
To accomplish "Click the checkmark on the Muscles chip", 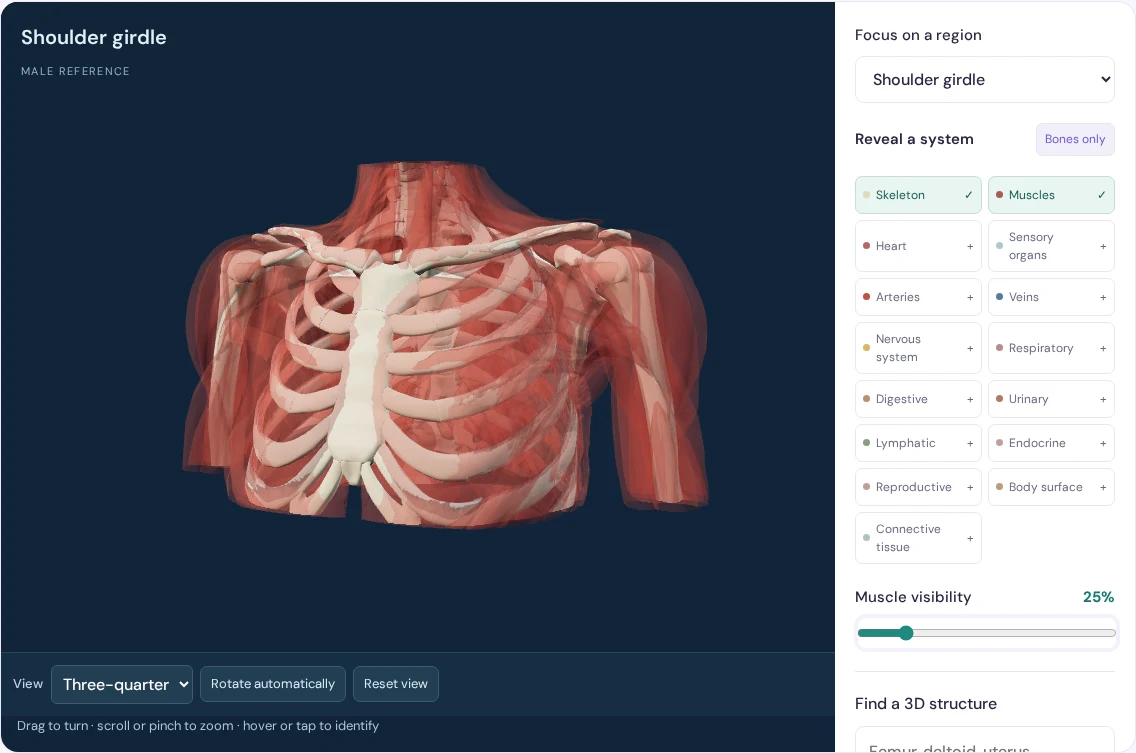I will tap(1102, 195).
